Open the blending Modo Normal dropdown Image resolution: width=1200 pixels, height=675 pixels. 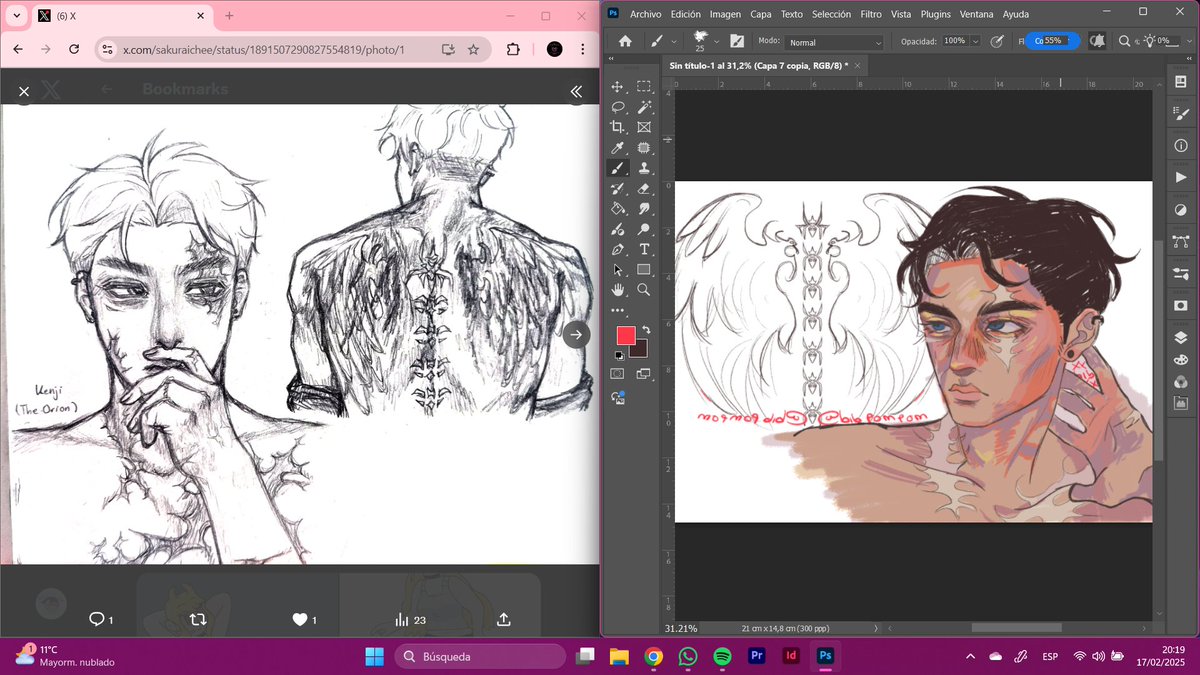tap(835, 42)
